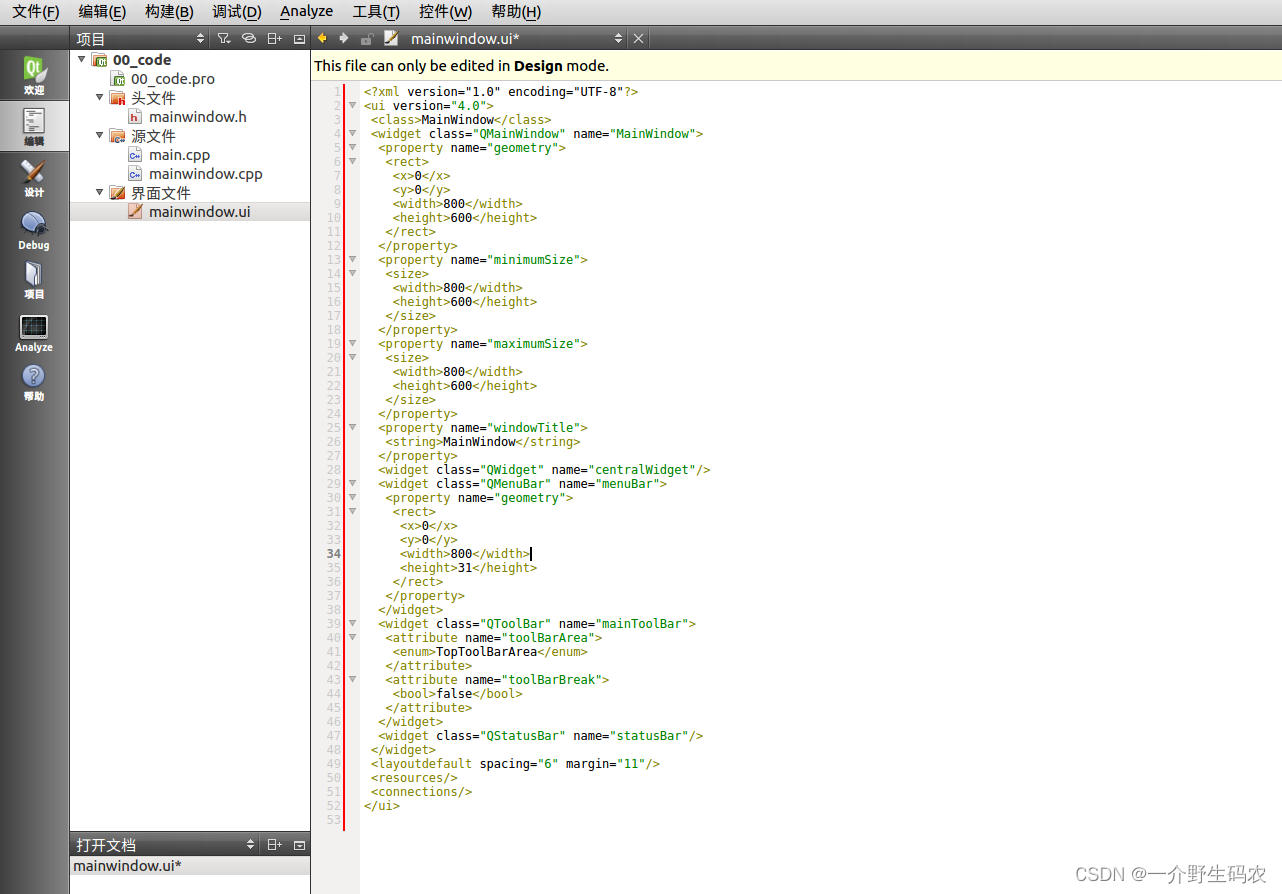Click the 00_code project root name
This screenshot has width=1282, height=894.
point(142,59)
